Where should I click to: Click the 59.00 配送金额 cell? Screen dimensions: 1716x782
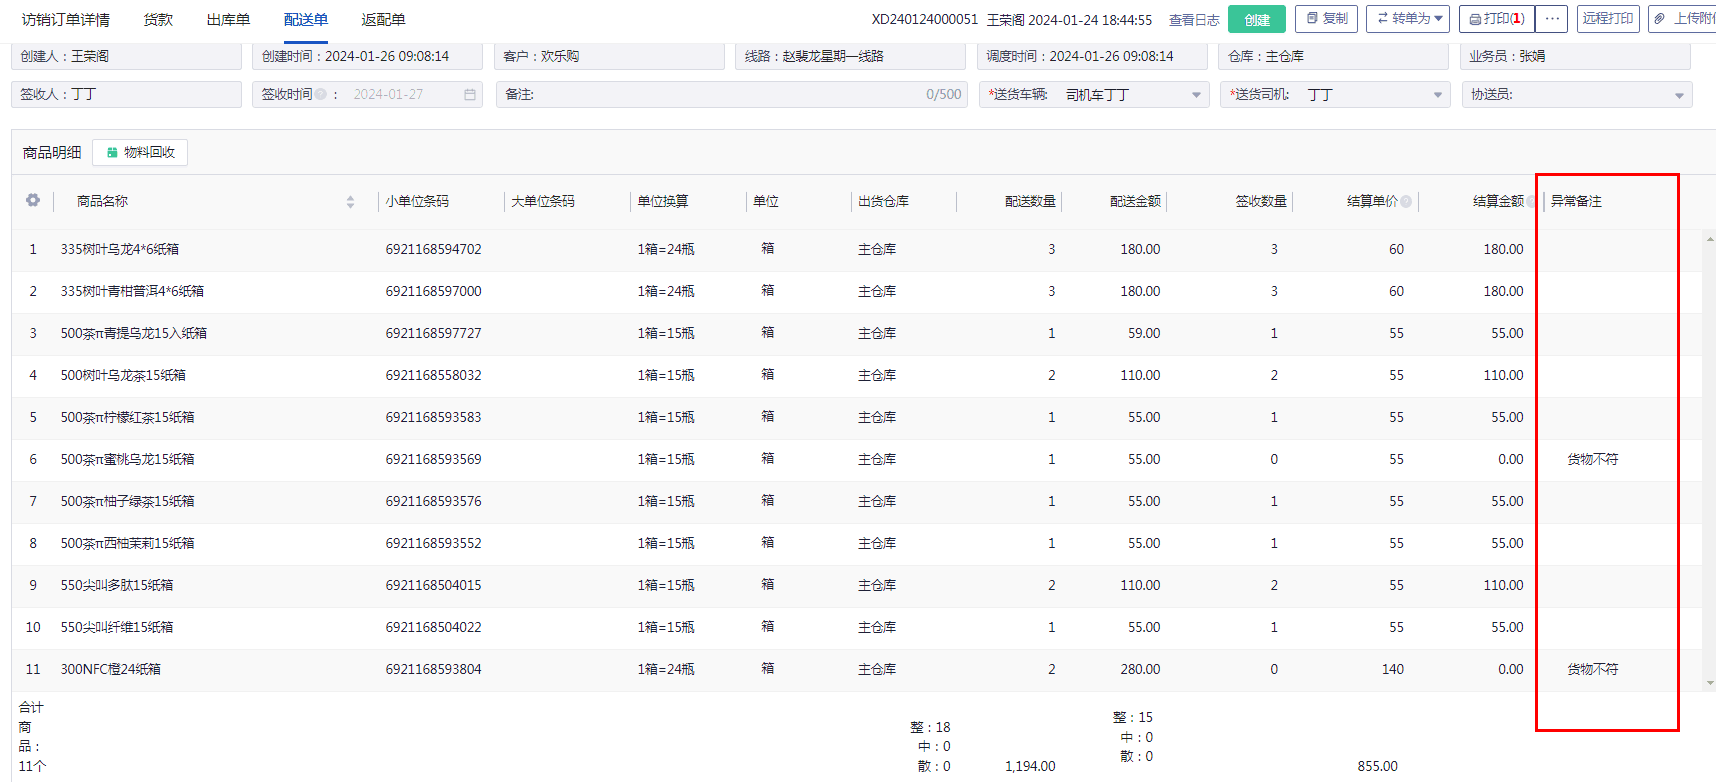[x=1144, y=333]
